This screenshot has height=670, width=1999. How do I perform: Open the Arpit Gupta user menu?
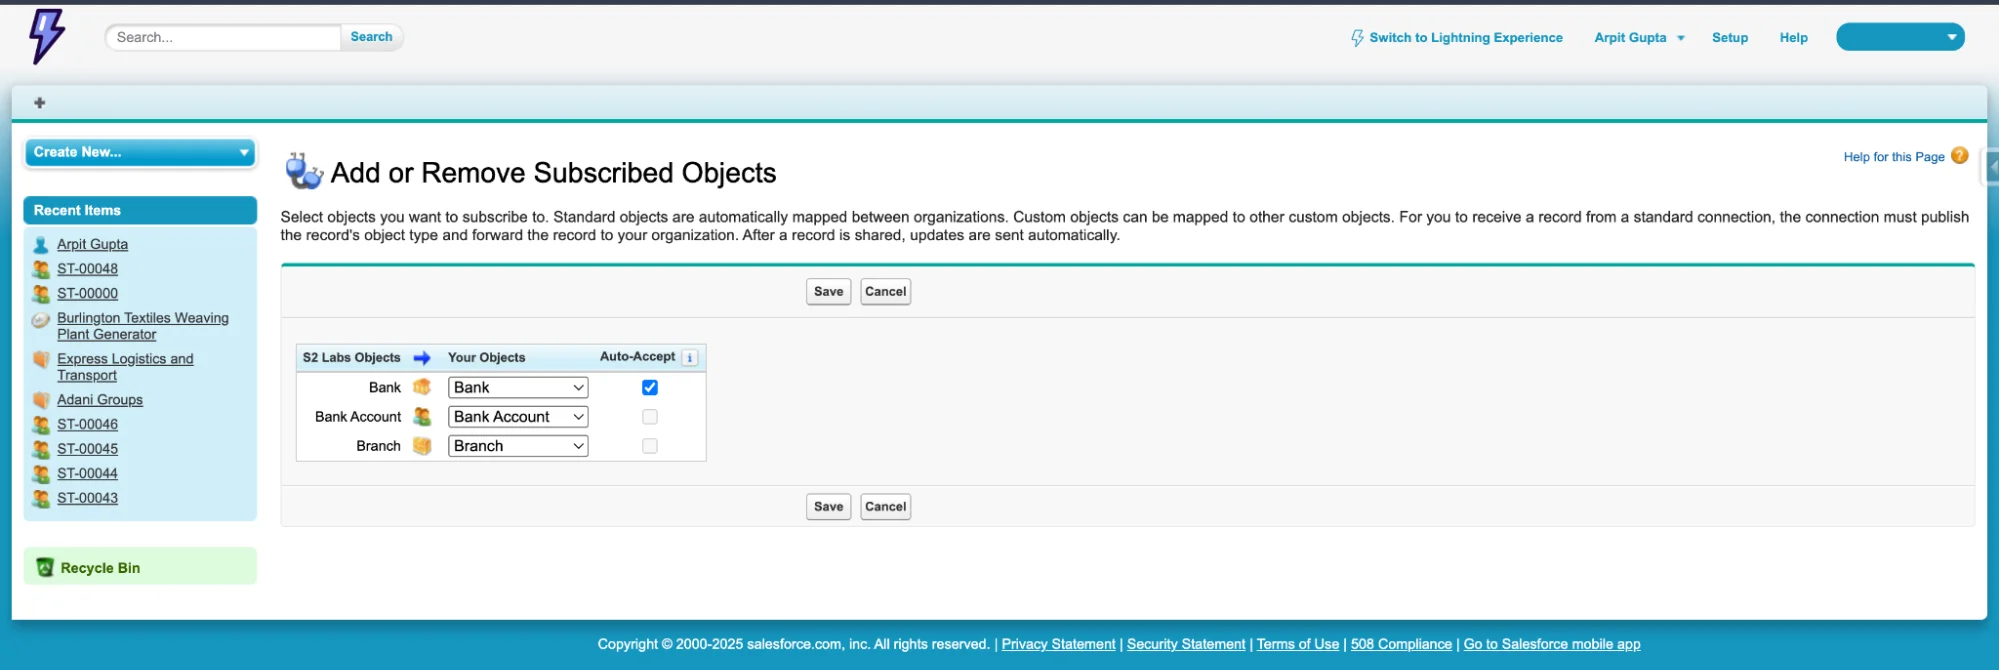point(1638,38)
